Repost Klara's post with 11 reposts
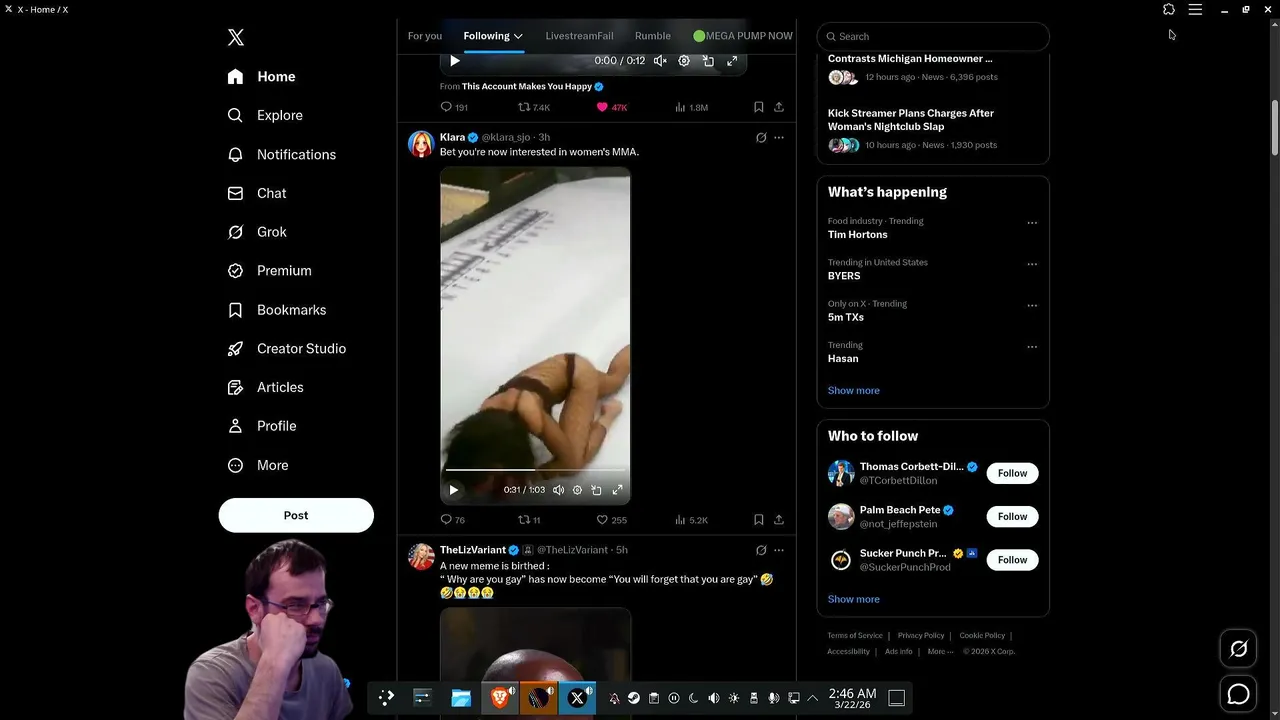The image size is (1280, 720). coord(529,520)
